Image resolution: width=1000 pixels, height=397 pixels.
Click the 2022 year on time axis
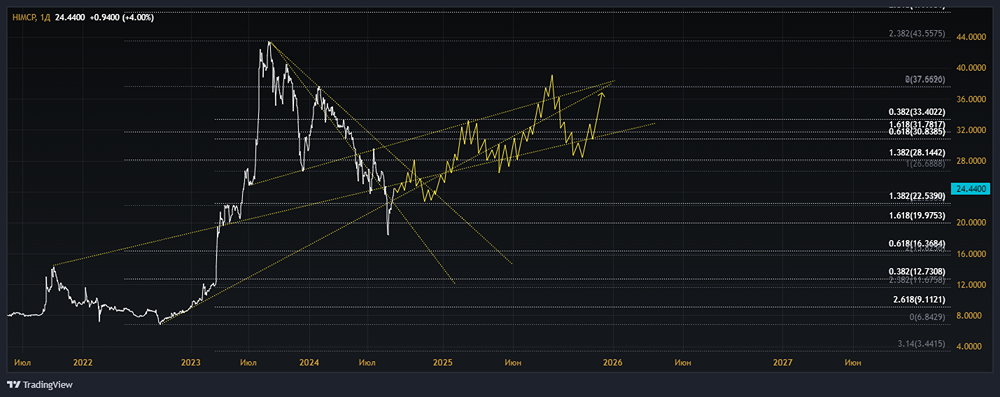point(83,363)
